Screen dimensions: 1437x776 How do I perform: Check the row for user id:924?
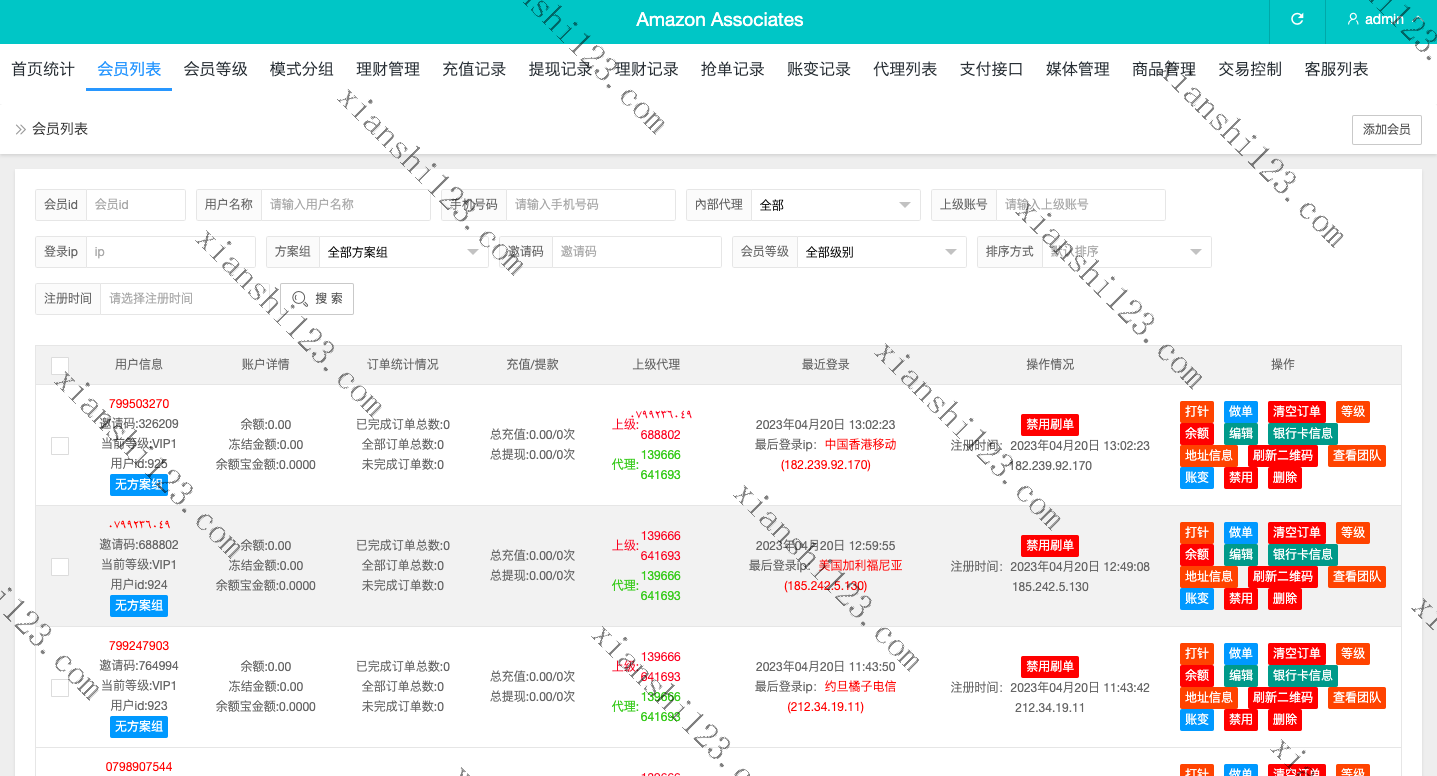point(60,566)
